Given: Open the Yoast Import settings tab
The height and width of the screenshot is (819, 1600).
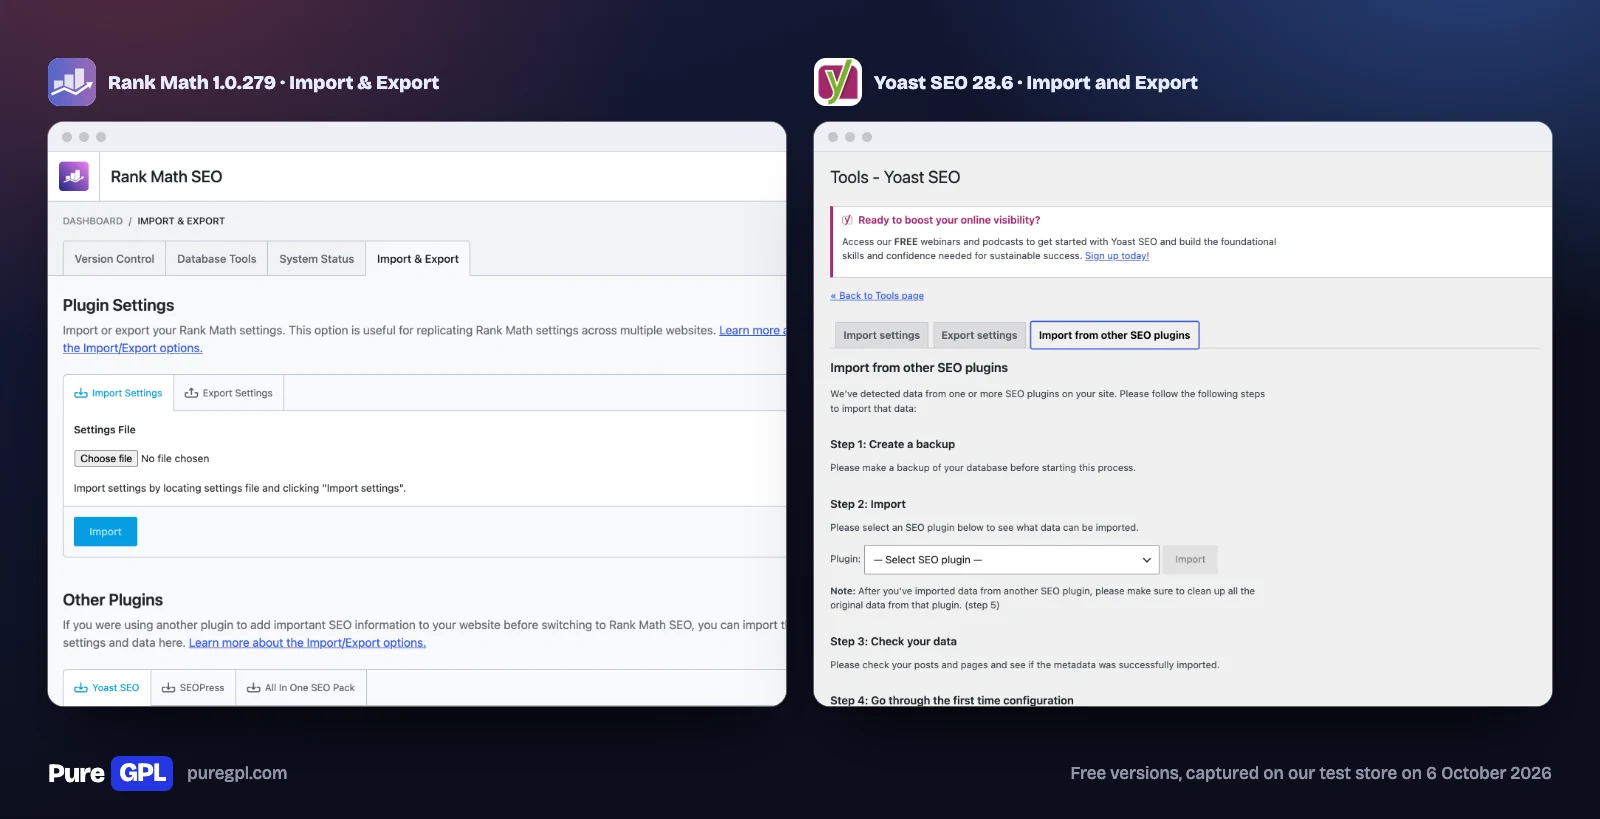Looking at the screenshot, I should [x=881, y=335].
